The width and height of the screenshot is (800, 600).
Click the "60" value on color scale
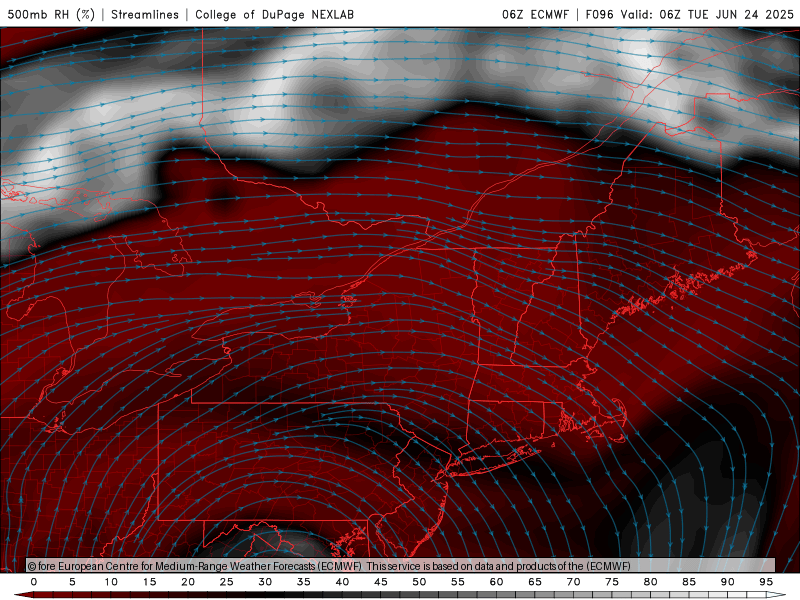coord(496,582)
